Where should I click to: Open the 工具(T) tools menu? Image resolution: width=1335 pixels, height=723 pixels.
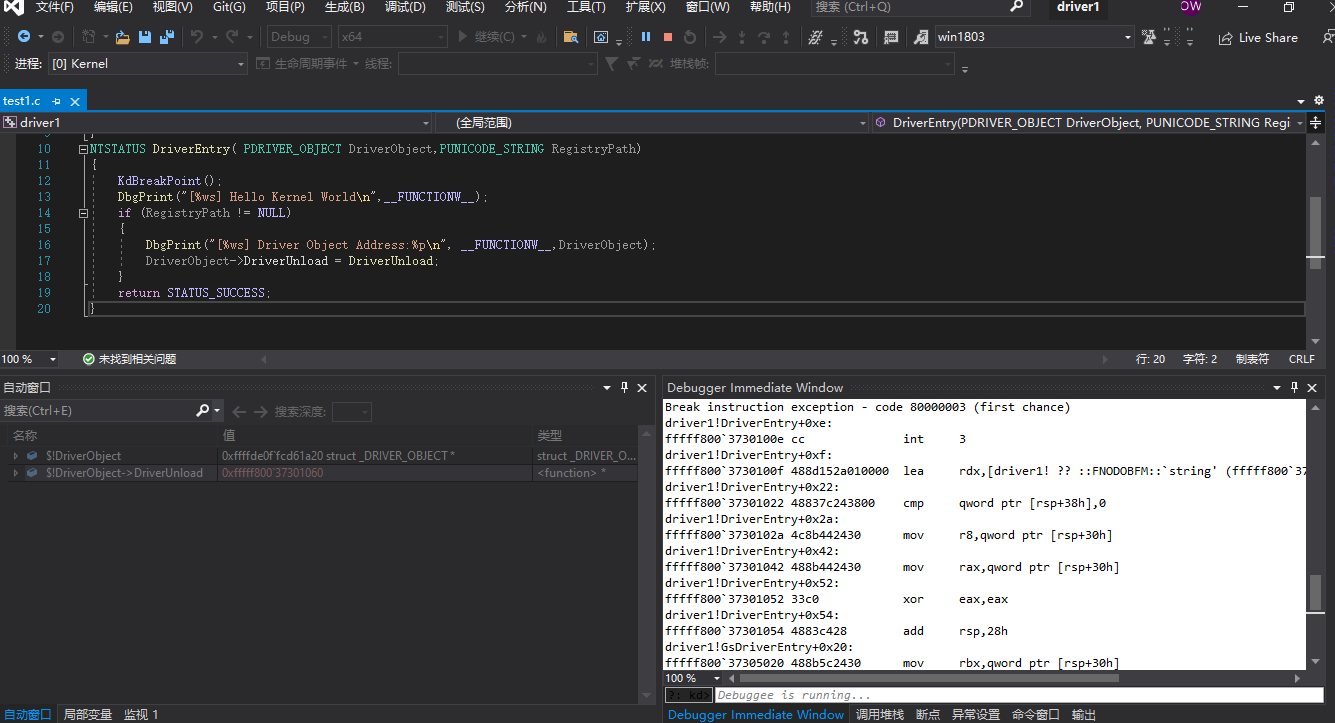click(x=586, y=7)
